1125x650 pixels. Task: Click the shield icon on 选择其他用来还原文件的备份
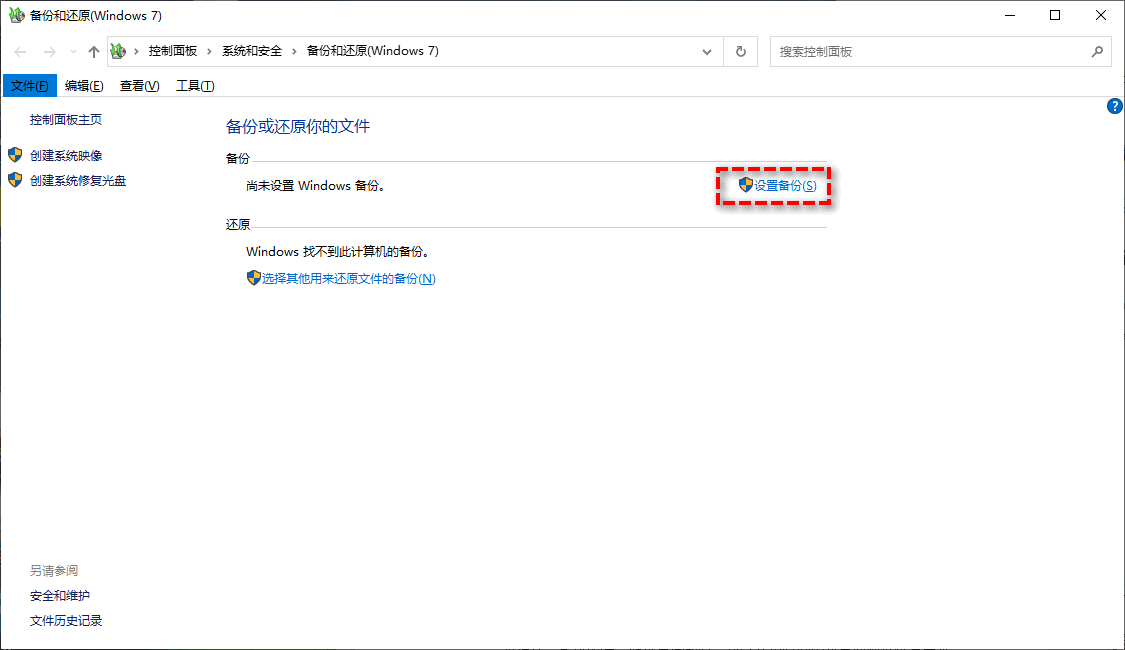pos(253,277)
